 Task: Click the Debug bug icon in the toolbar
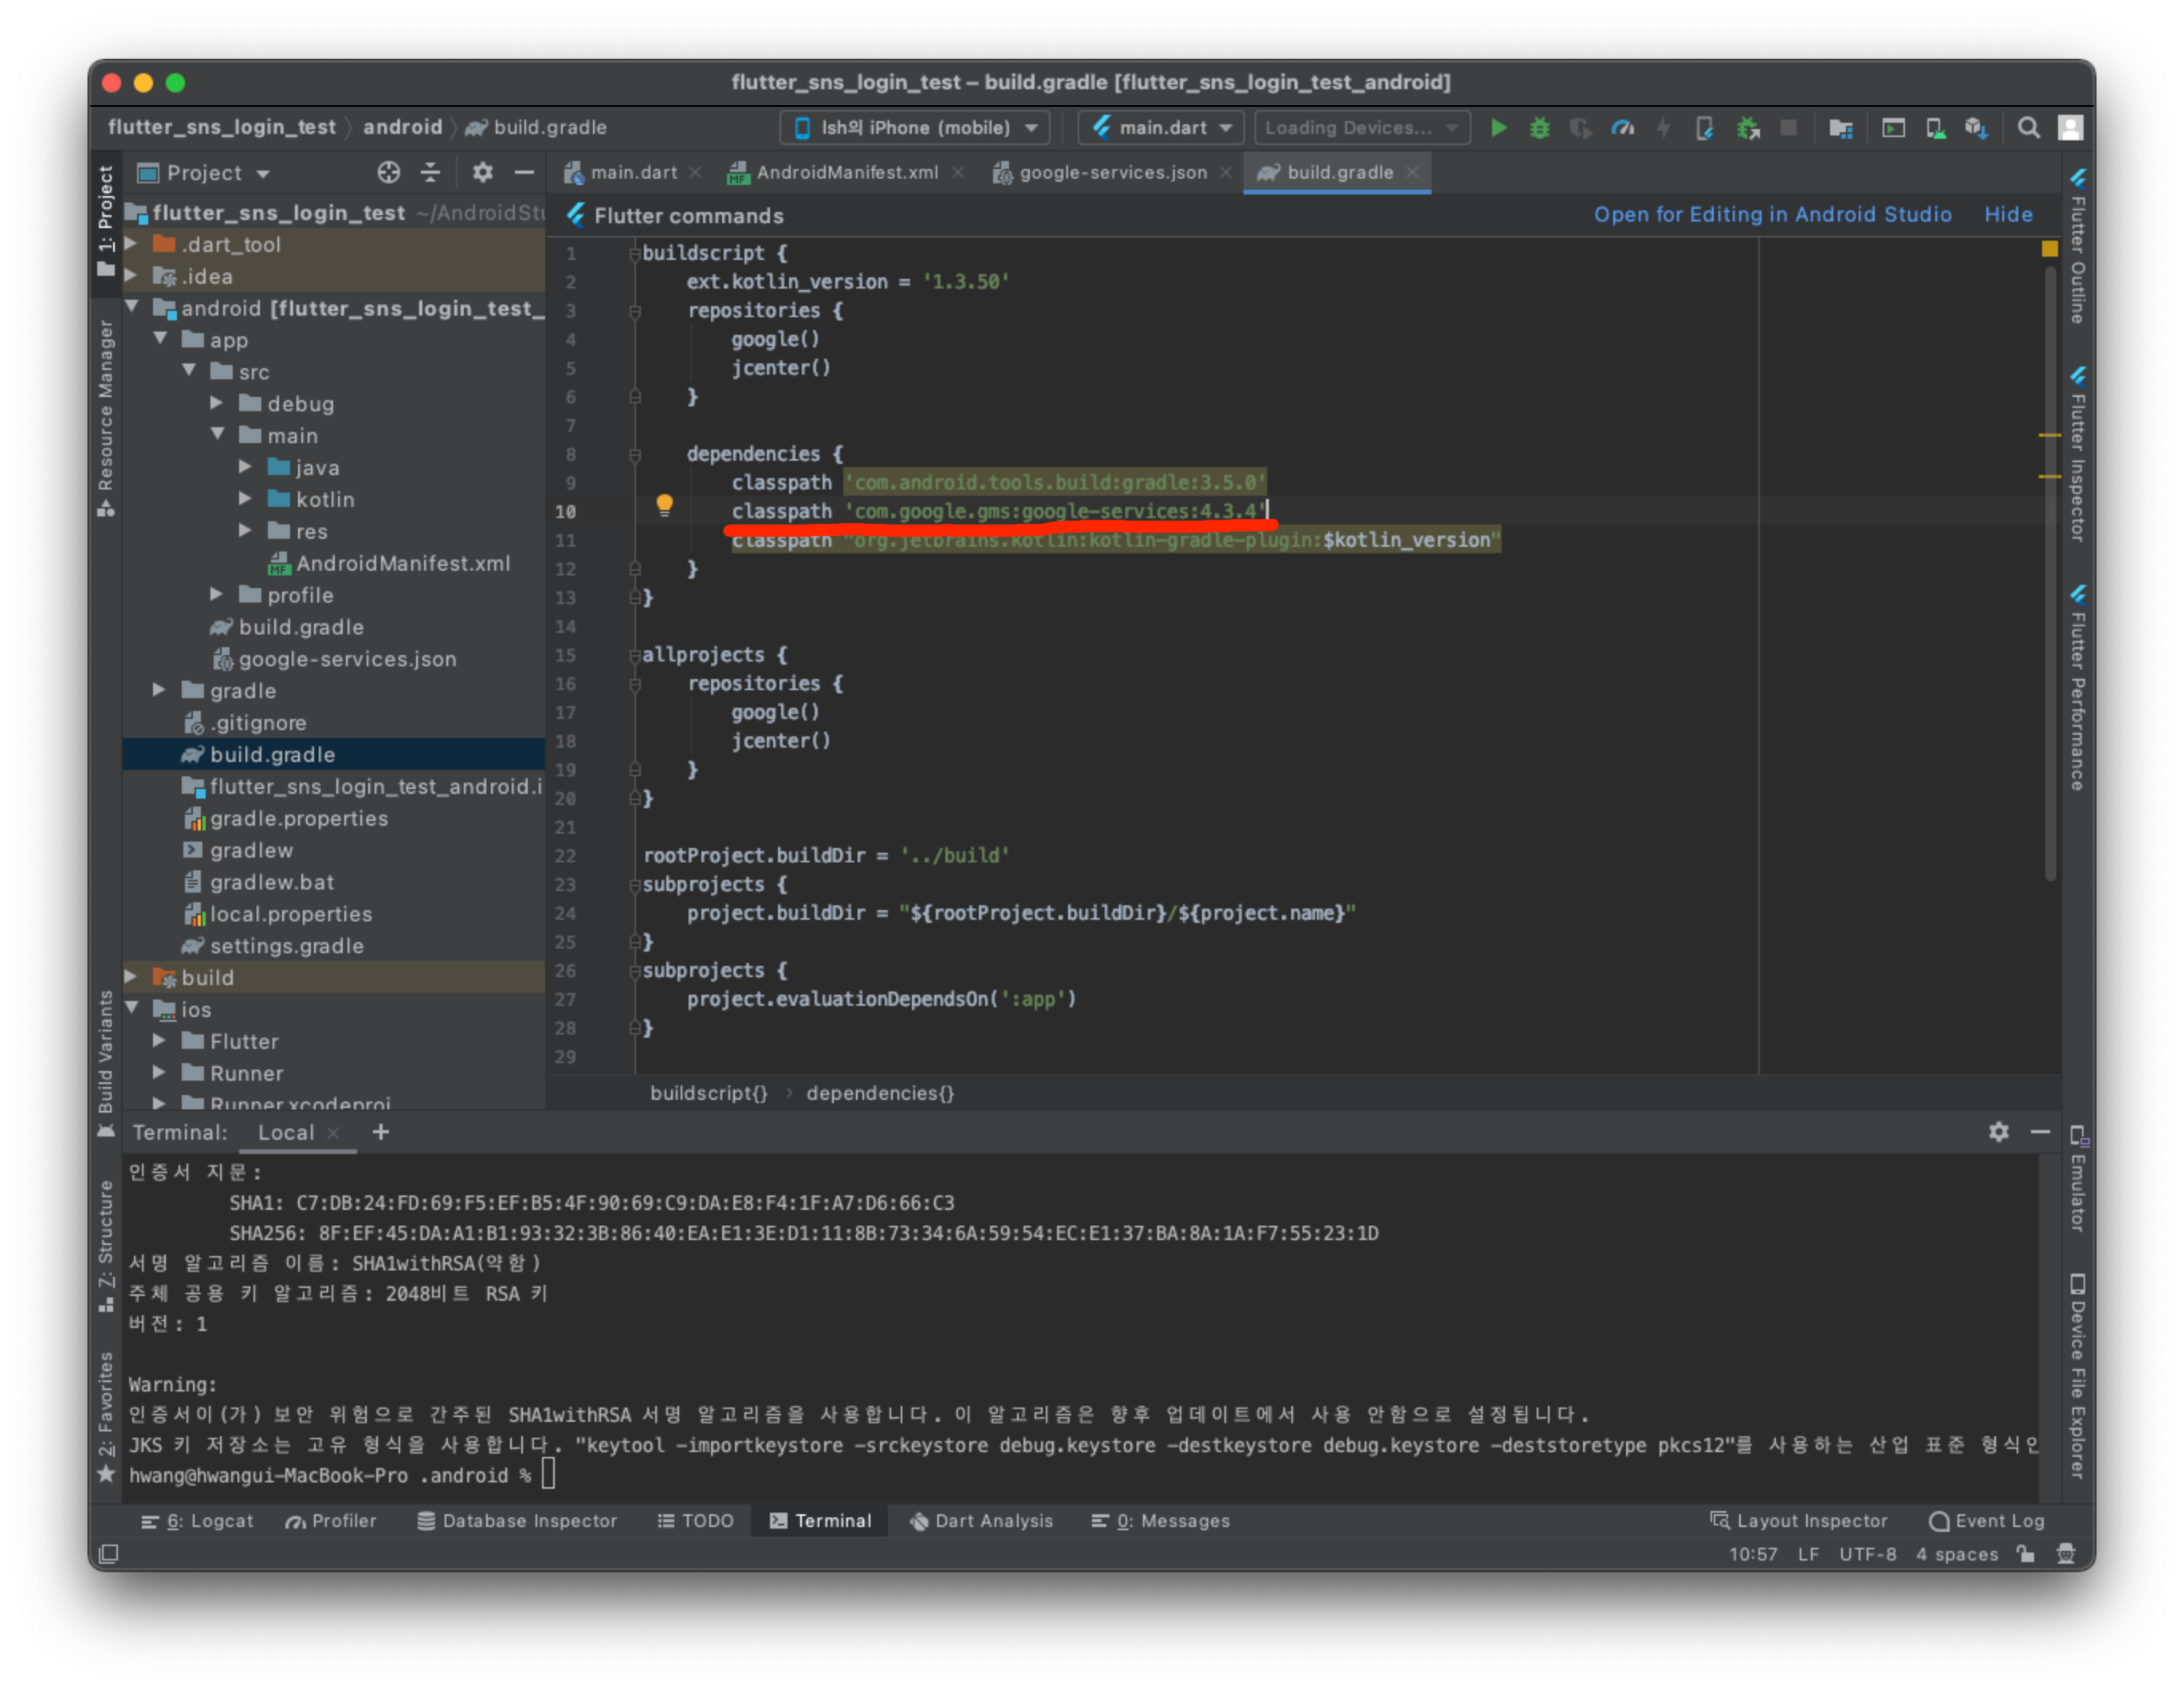click(1539, 128)
